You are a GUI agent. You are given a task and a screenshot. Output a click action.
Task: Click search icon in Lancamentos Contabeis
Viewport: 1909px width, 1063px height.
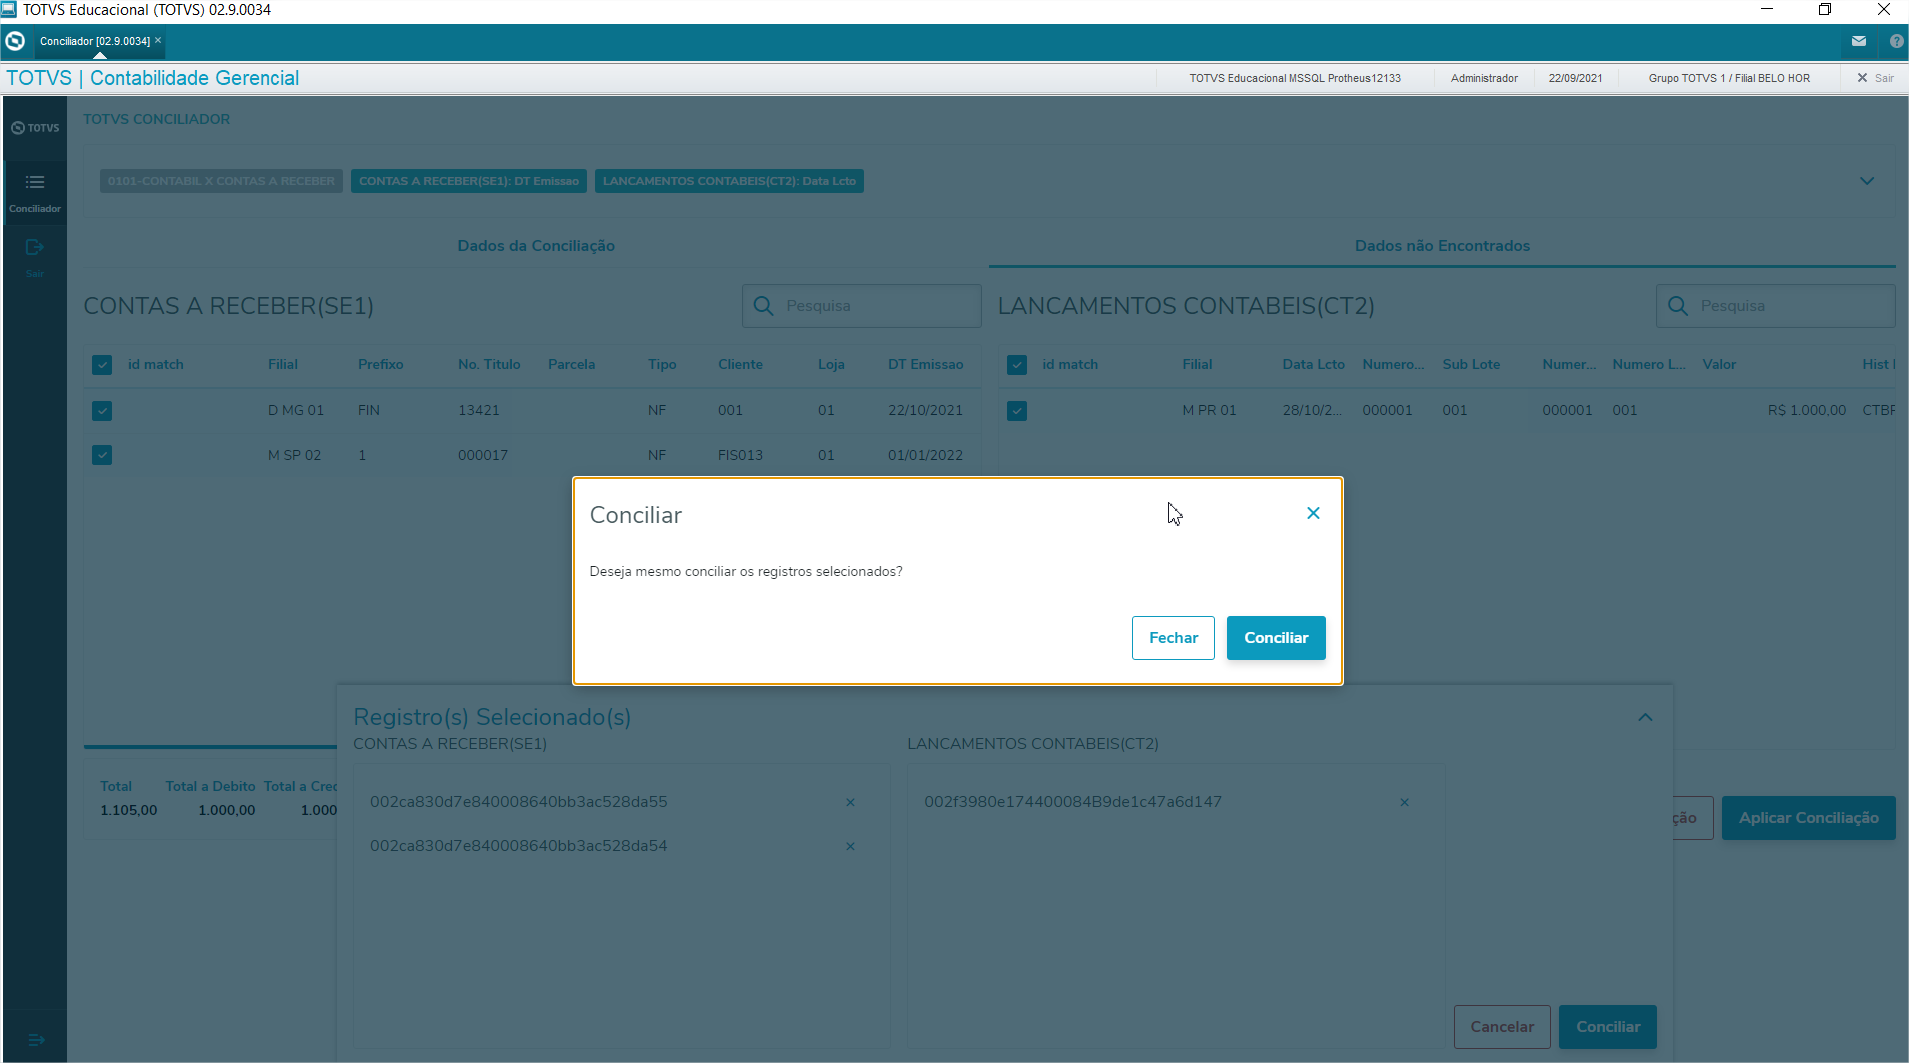pyautogui.click(x=1678, y=306)
